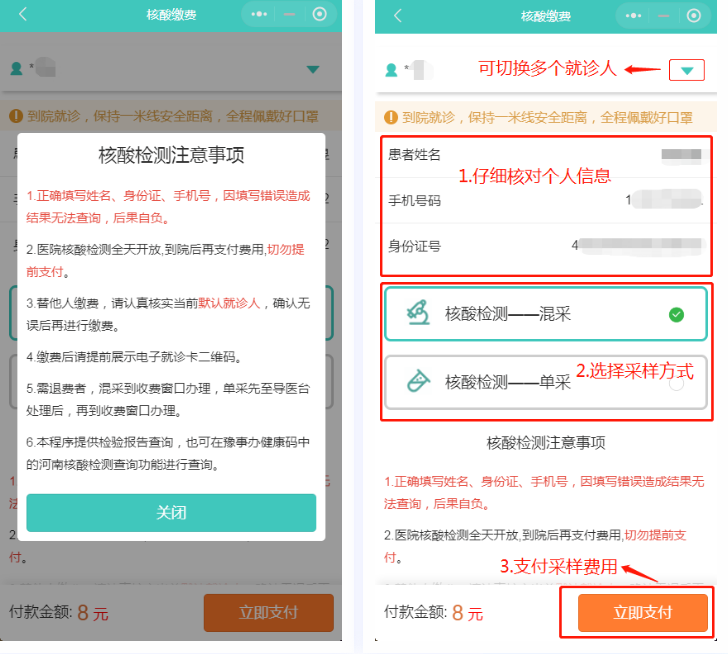This screenshot has height=654, width=728.
Task: Close mini program via left screen circle icon
Action: point(319,14)
